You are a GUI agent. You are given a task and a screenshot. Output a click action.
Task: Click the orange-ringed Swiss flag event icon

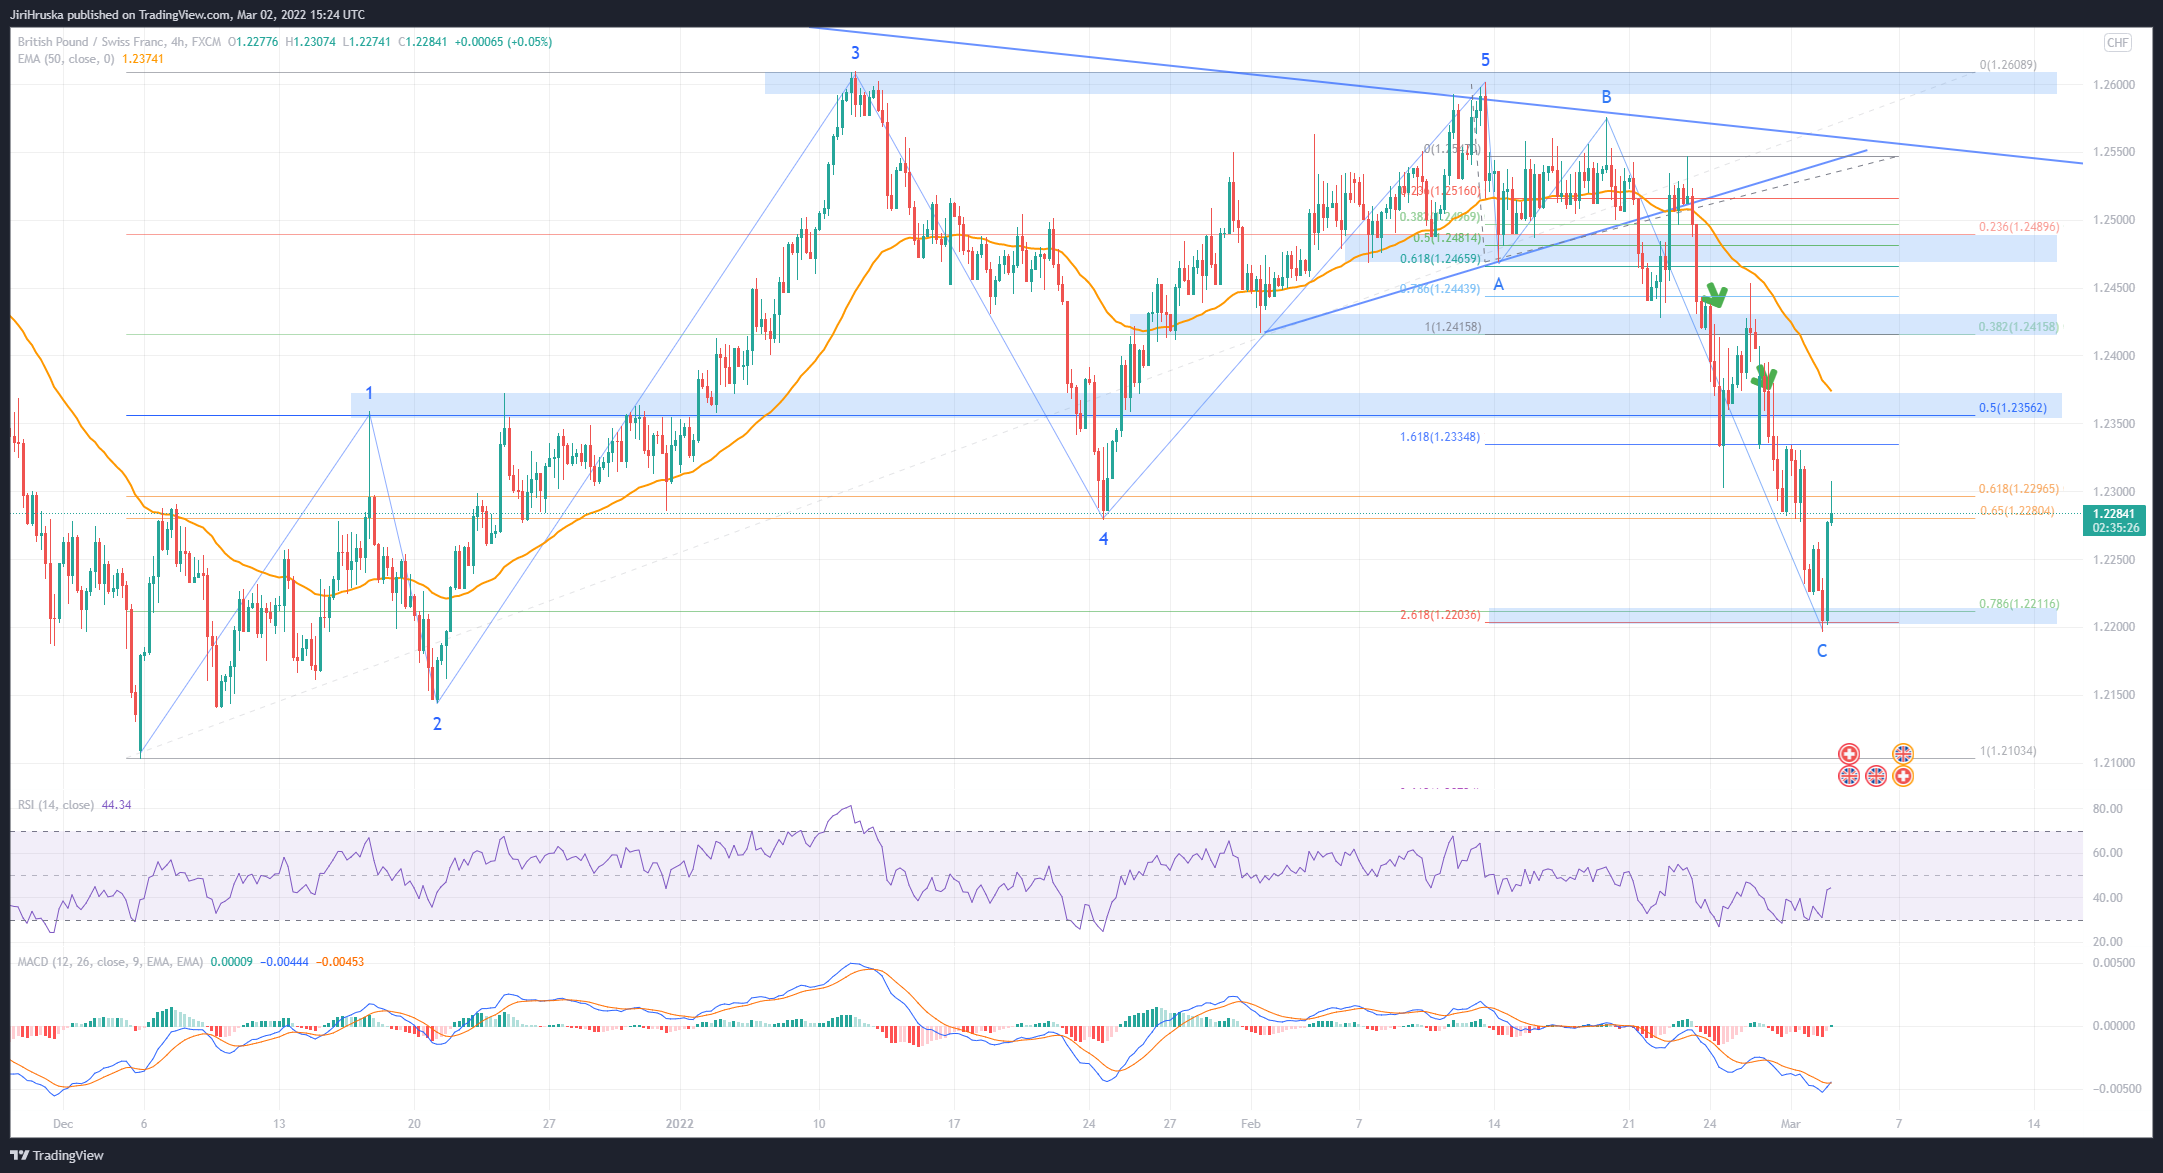click(1902, 776)
